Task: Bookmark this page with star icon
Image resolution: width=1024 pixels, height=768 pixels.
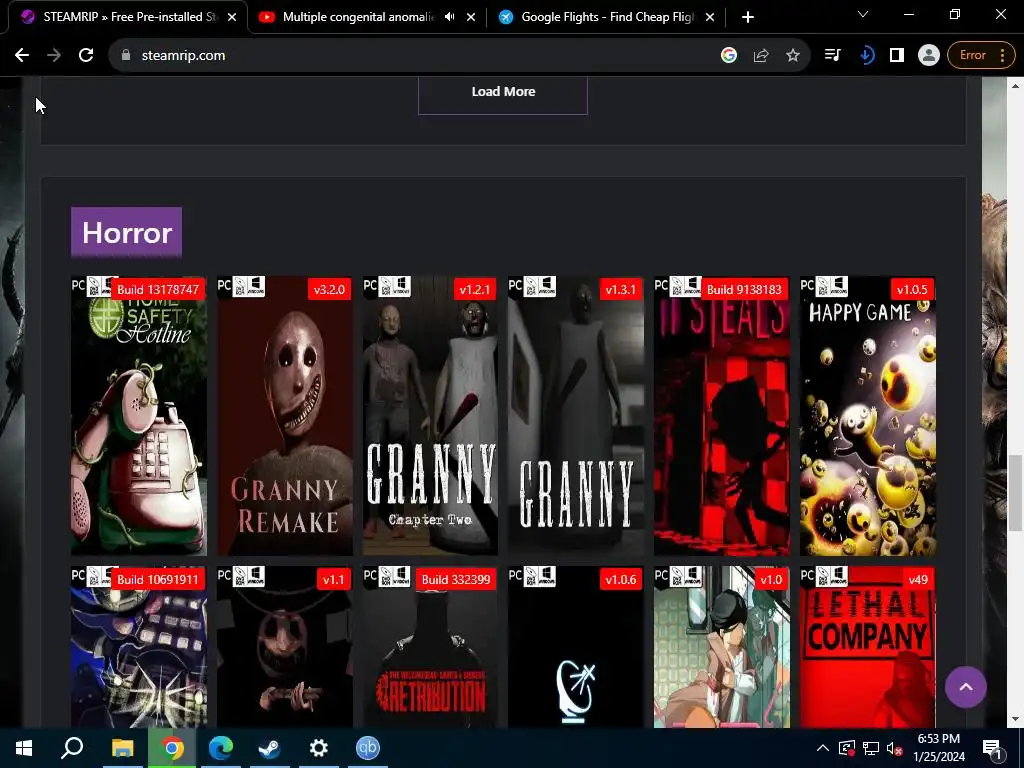Action: (793, 56)
